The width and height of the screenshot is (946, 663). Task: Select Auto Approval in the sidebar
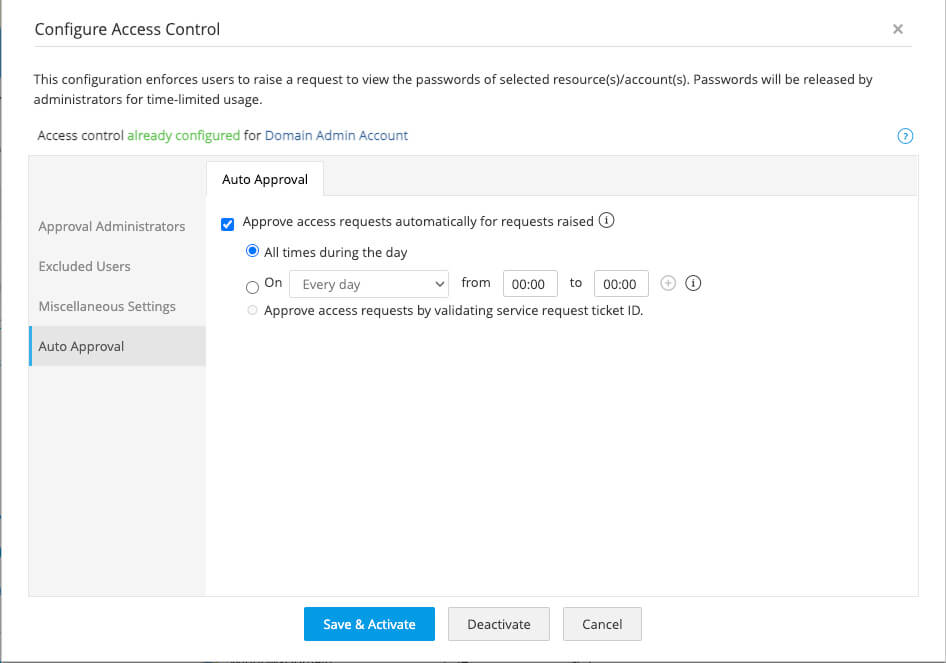click(82, 347)
